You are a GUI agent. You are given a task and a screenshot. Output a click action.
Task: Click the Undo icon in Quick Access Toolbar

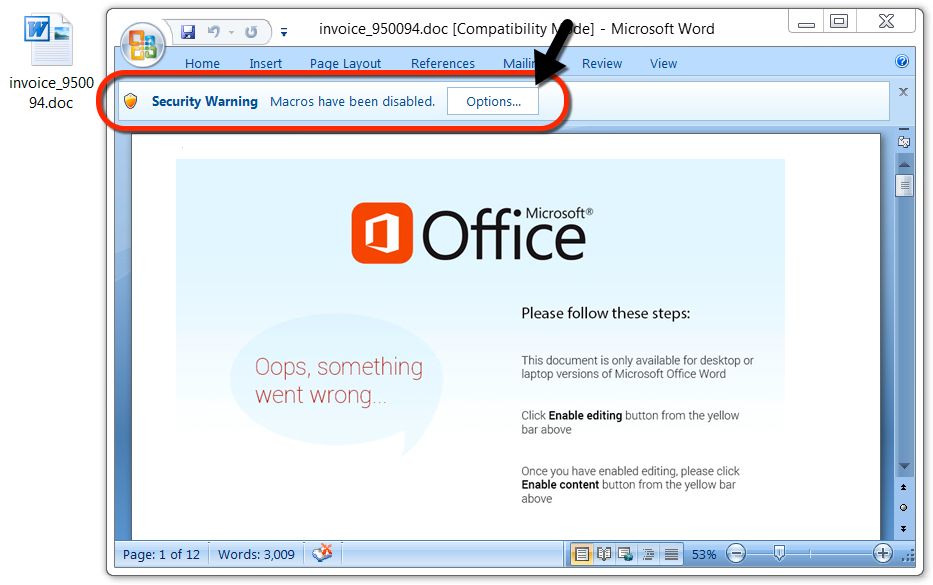click(x=214, y=32)
